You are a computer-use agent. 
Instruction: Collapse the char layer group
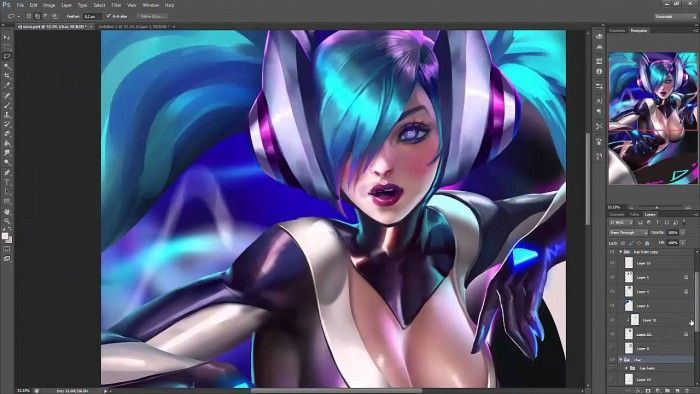pos(621,359)
